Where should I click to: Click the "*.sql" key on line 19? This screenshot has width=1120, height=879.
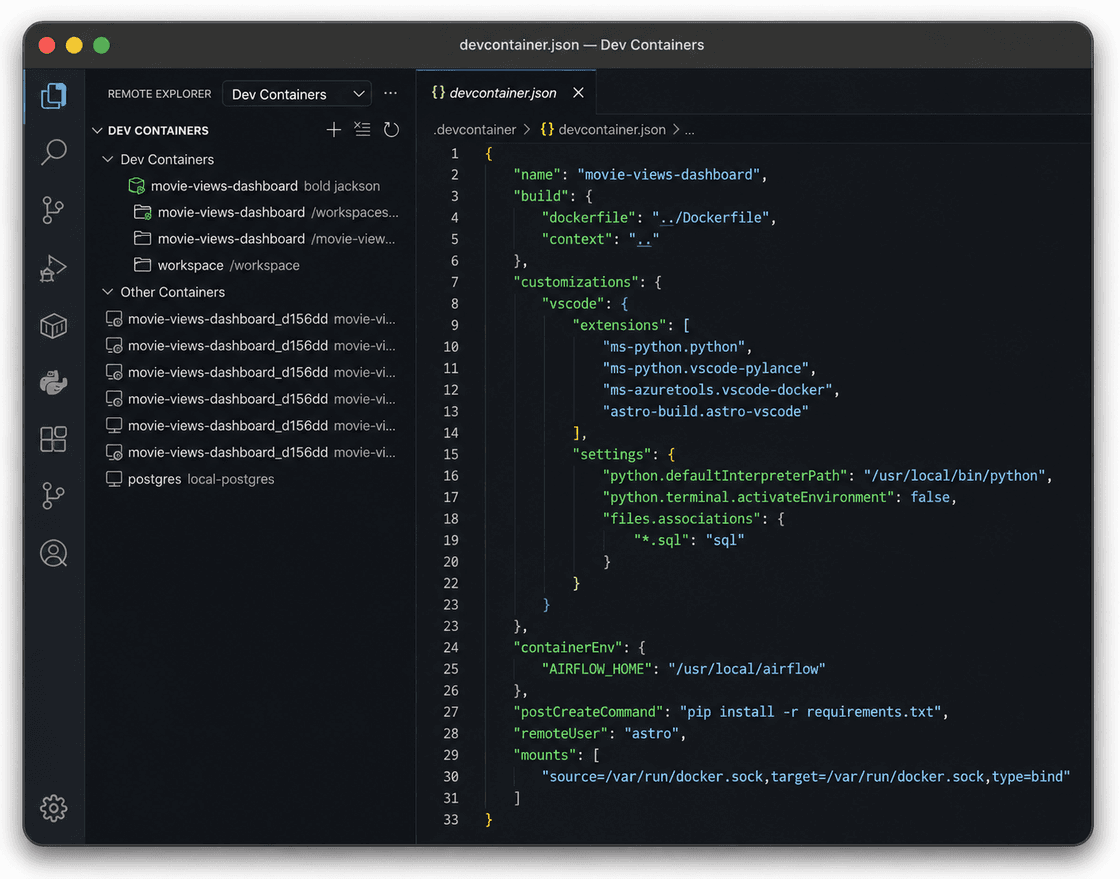coord(661,541)
